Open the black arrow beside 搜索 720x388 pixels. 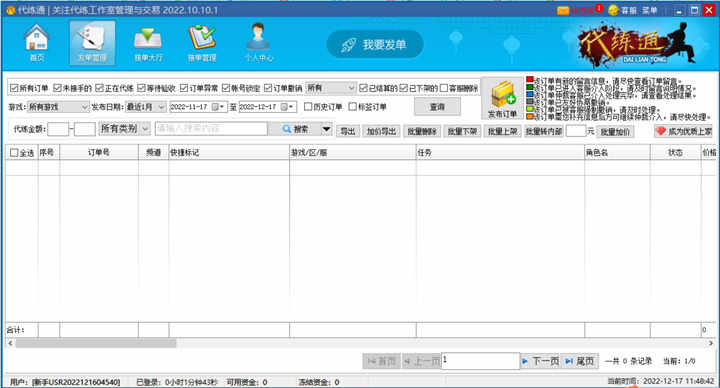(x=326, y=129)
